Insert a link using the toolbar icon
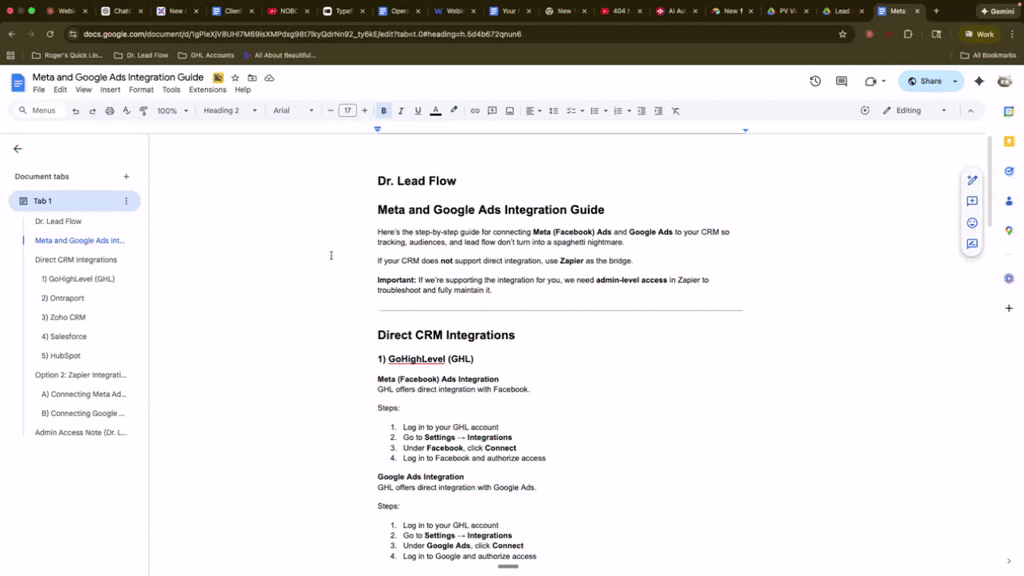This screenshot has height=576, width=1024. (x=474, y=111)
